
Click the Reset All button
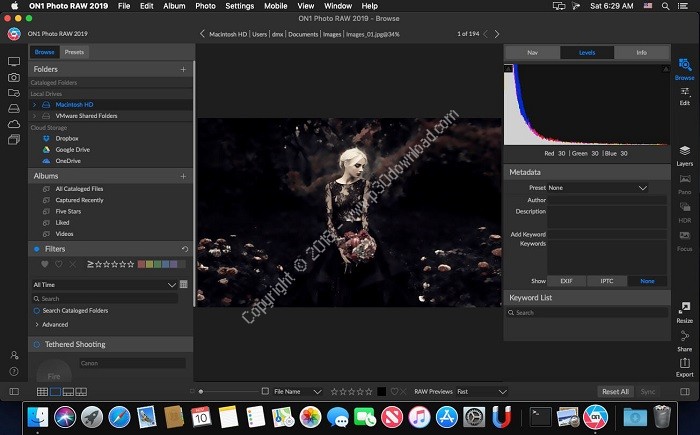(x=615, y=392)
